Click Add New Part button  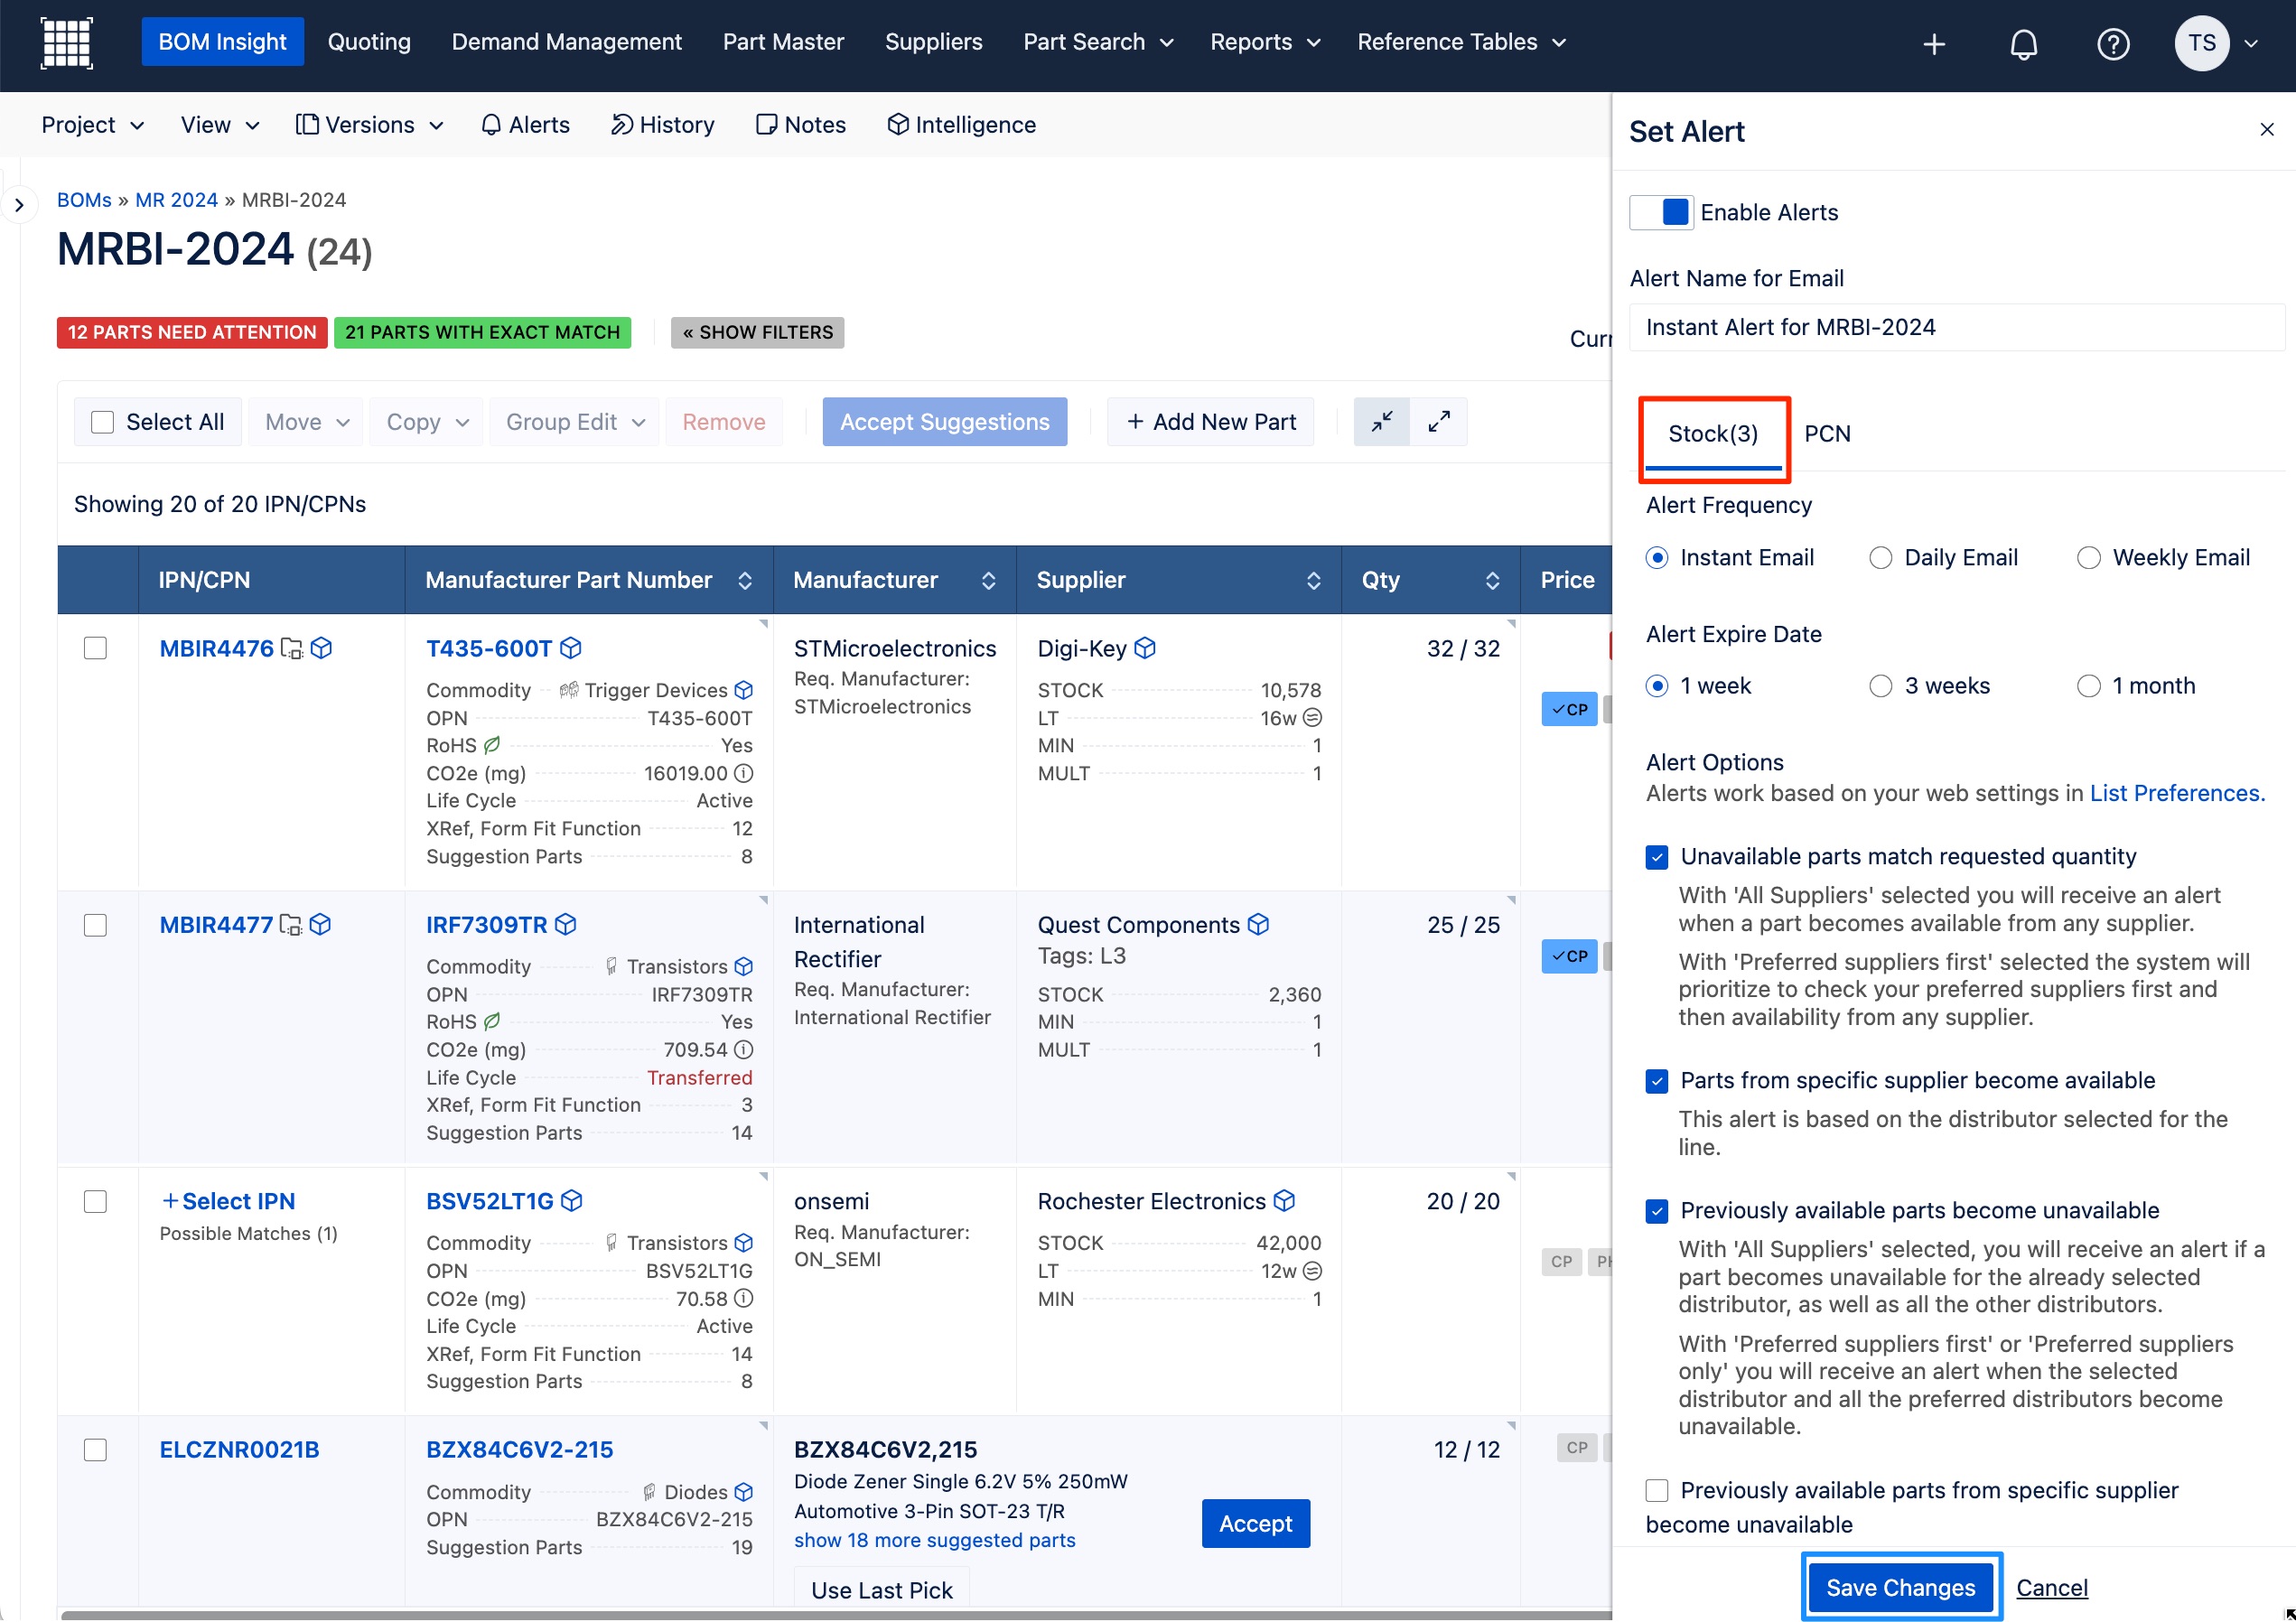pos(1210,422)
